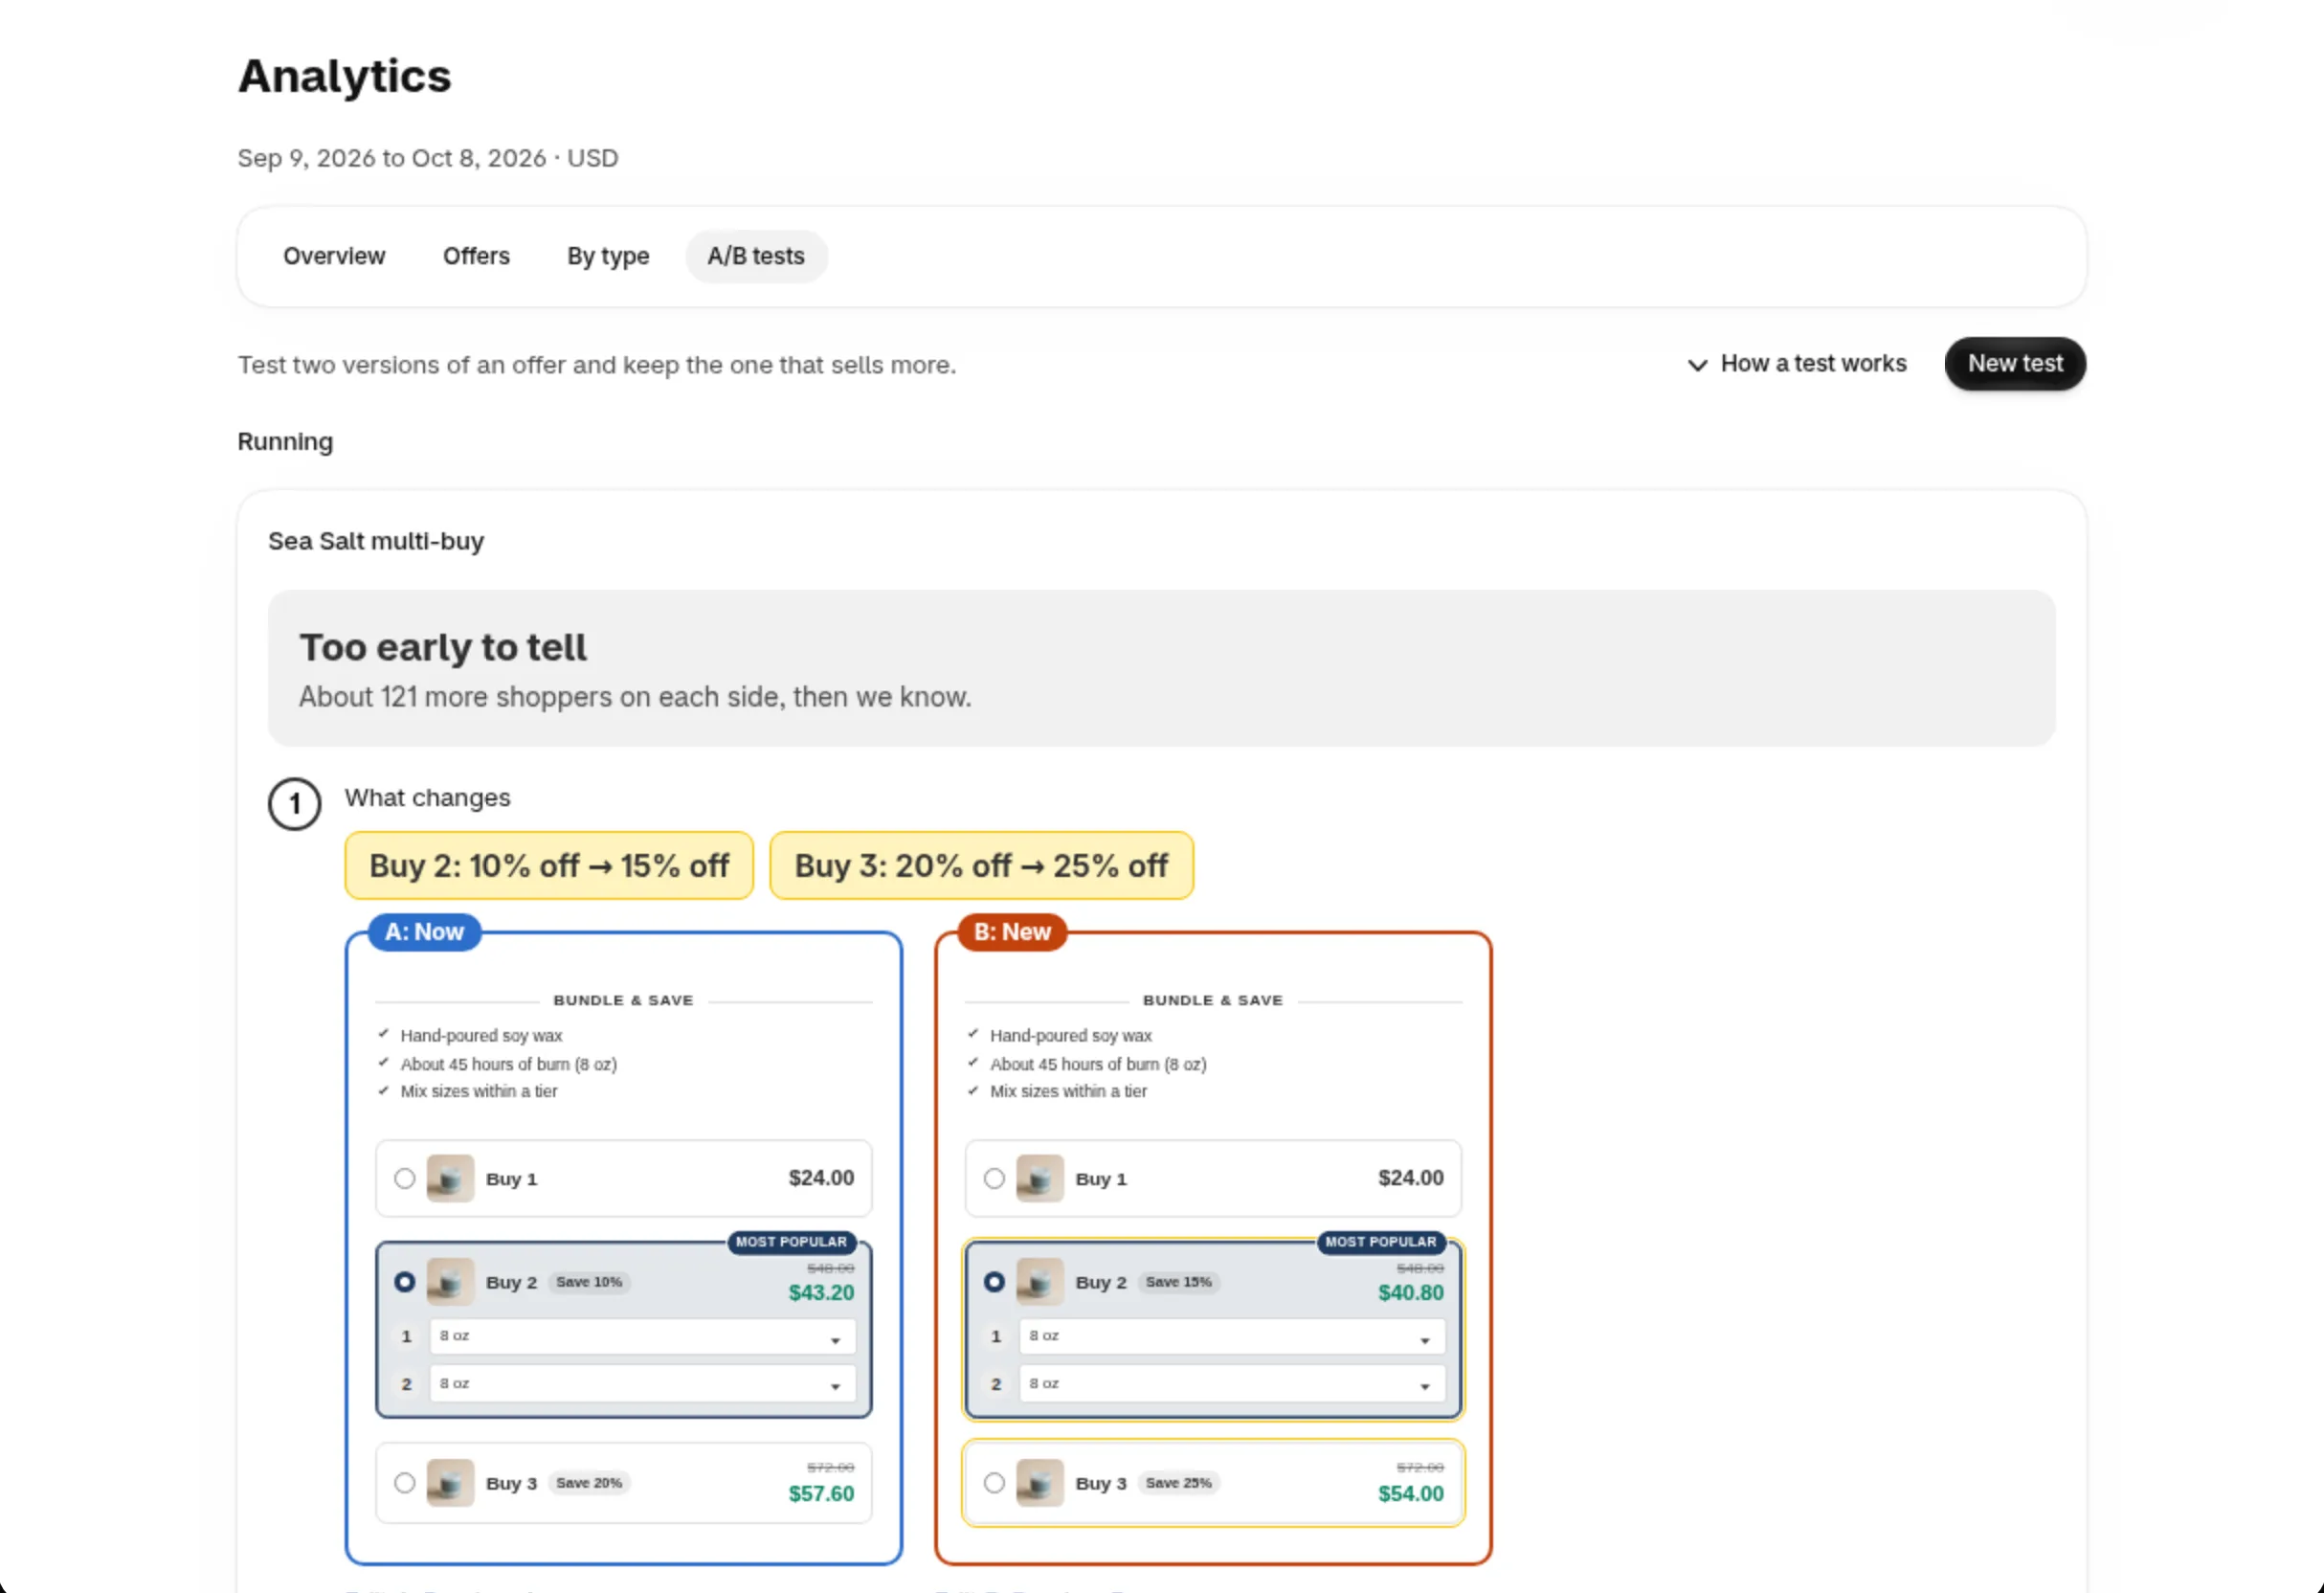Click the A: Now variant label
The width and height of the screenshot is (2324, 1593).
coord(424,932)
